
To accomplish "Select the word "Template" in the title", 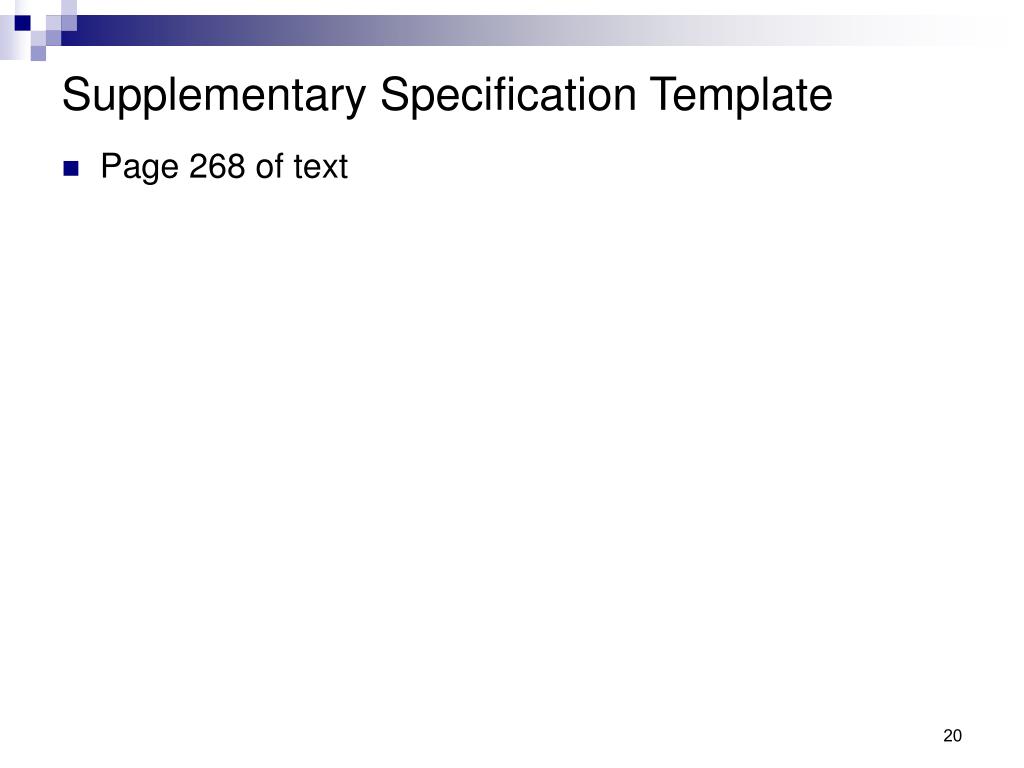I will pos(741,96).
